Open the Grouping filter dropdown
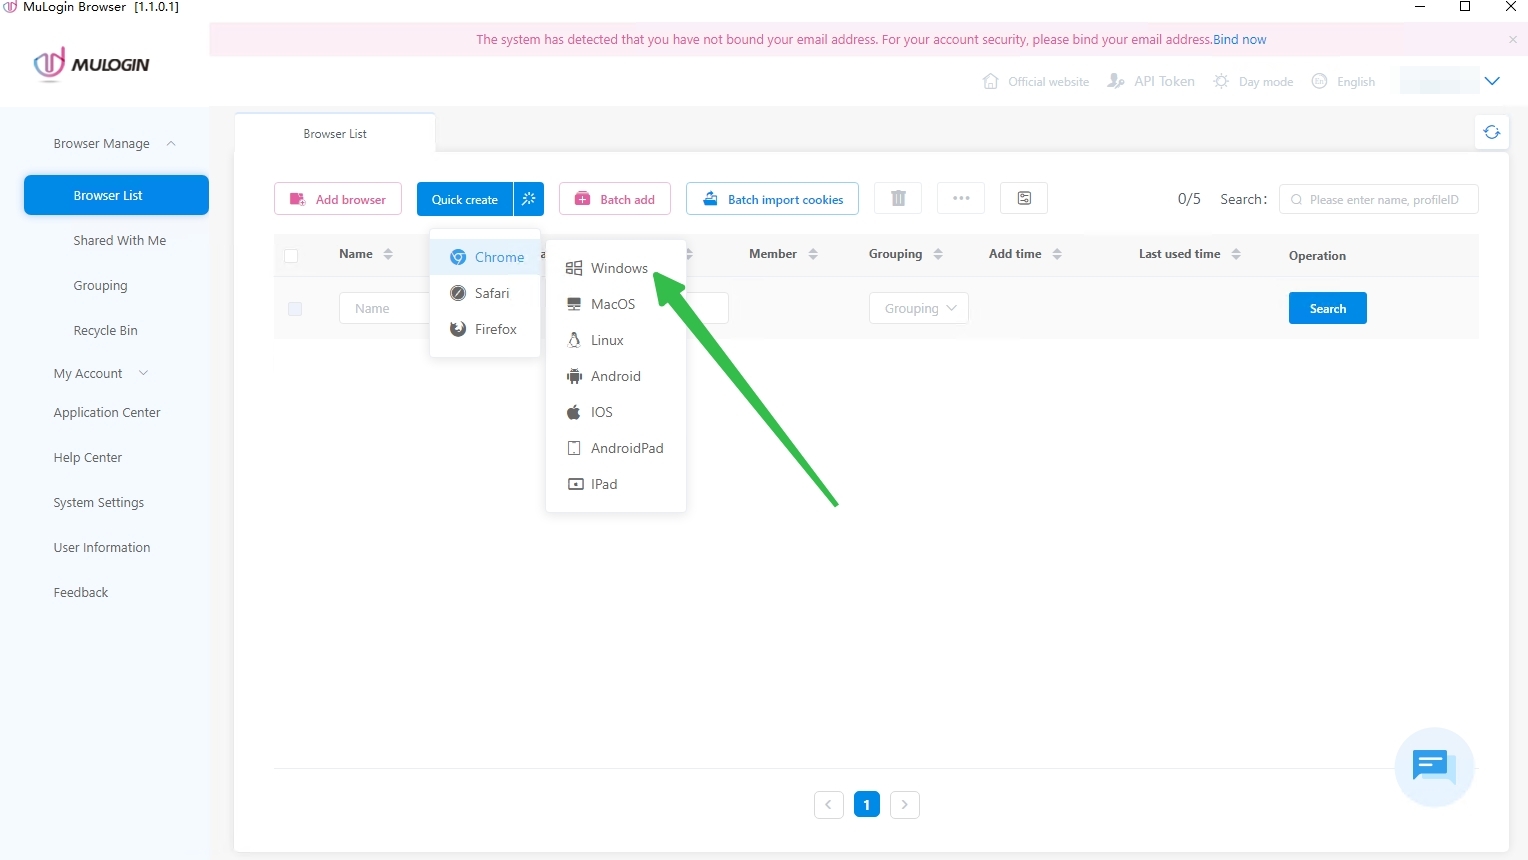Image resolution: width=1528 pixels, height=860 pixels. pyautogui.click(x=919, y=308)
